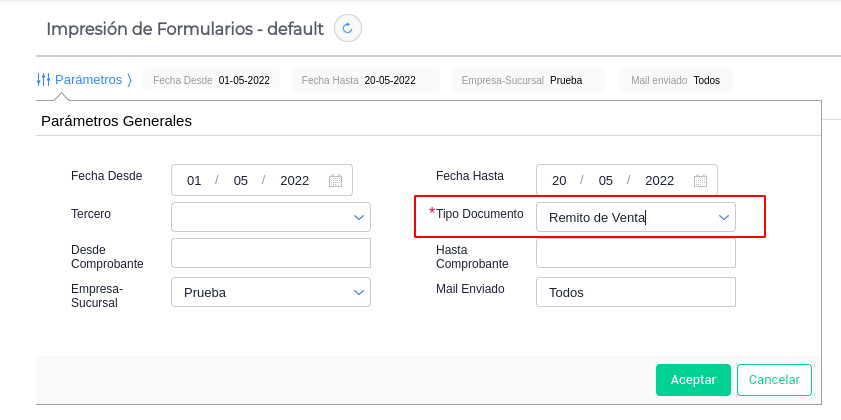Click the Cancelar button
This screenshot has width=841, height=420.
(774, 380)
